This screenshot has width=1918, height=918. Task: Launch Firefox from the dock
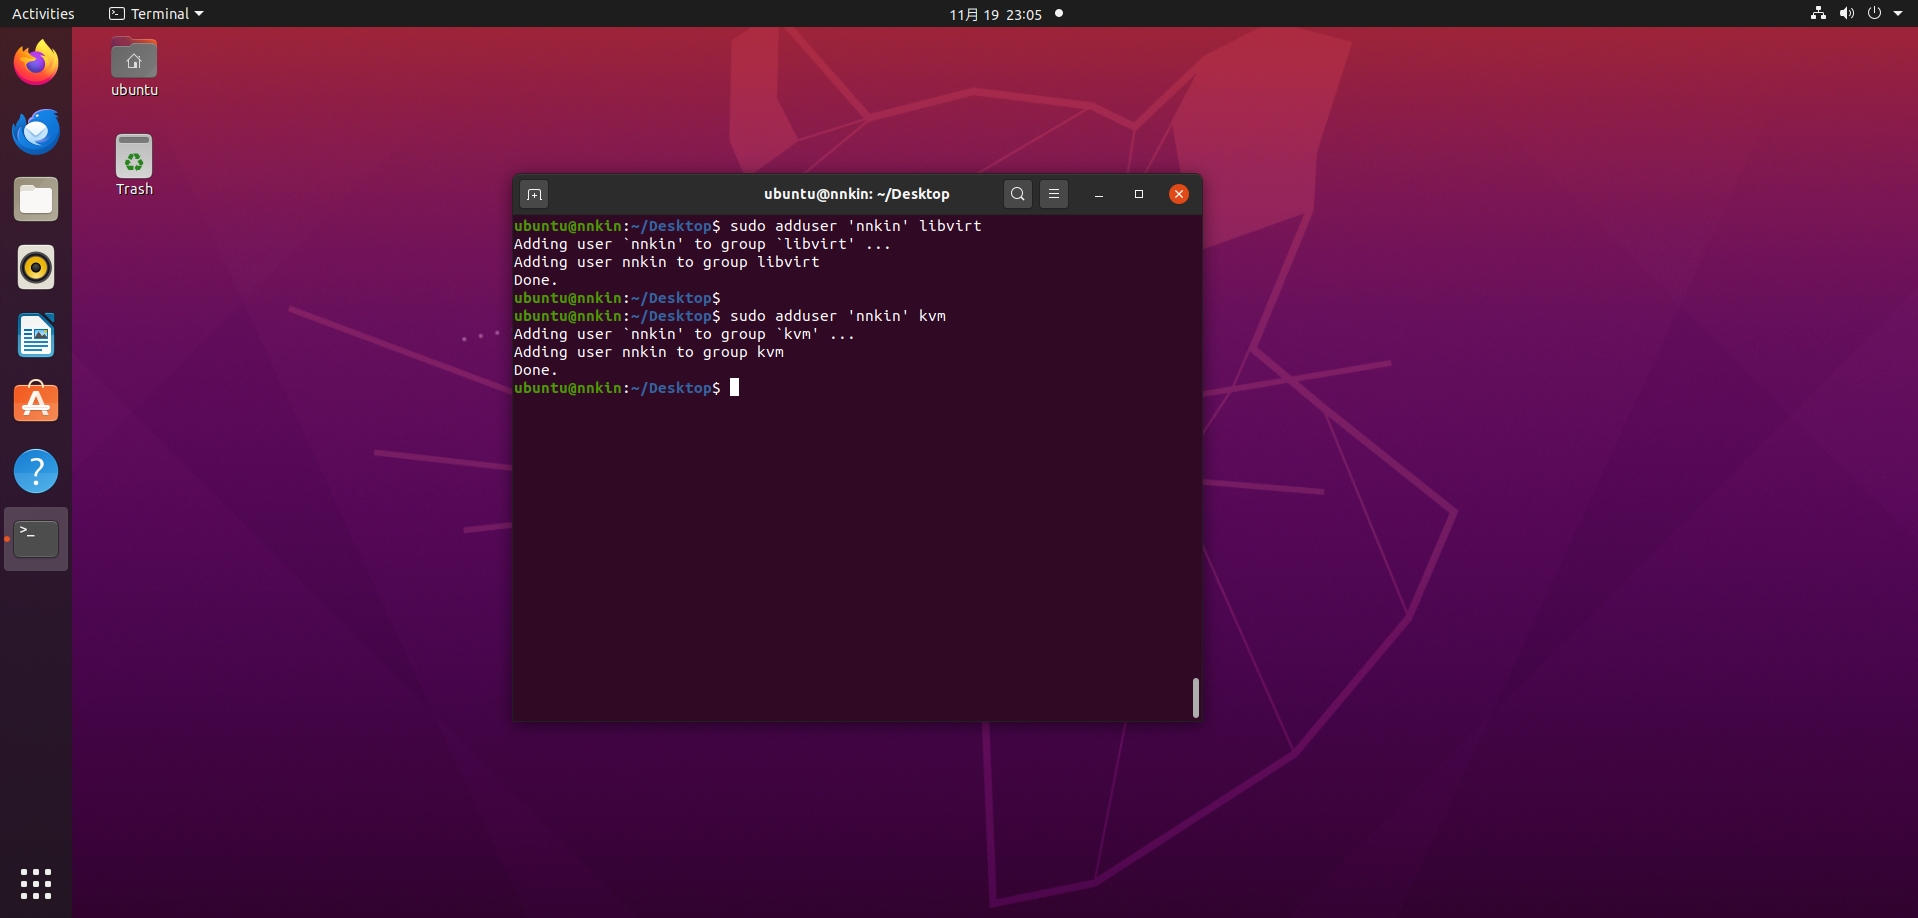pyautogui.click(x=36, y=64)
